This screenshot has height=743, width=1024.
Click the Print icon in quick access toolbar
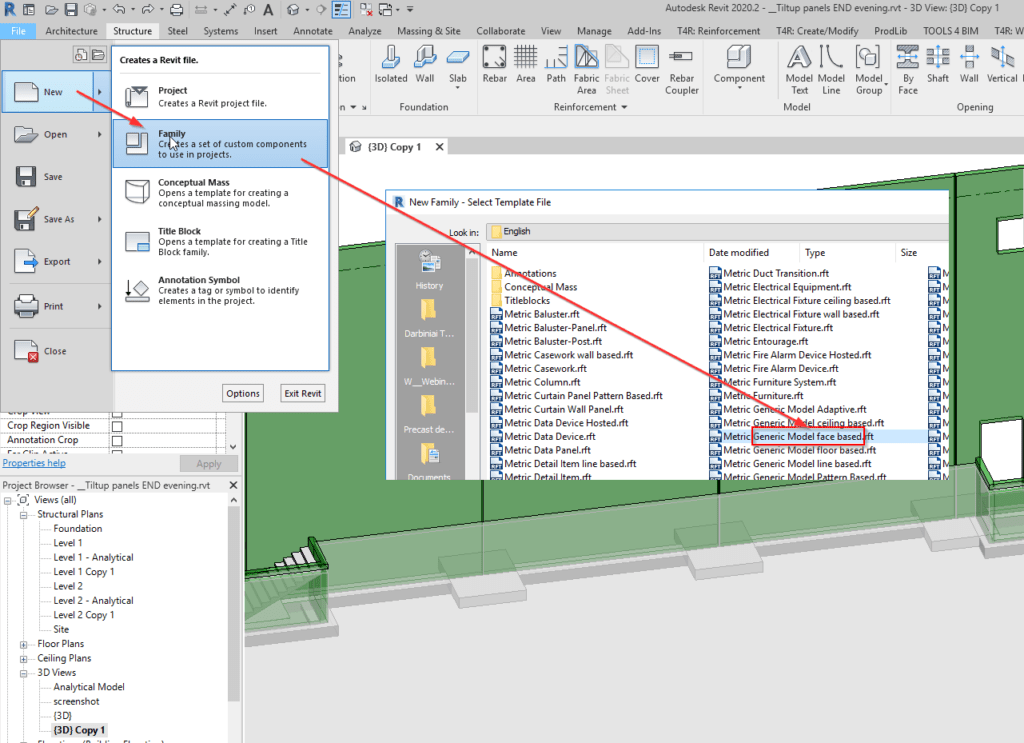coord(176,9)
